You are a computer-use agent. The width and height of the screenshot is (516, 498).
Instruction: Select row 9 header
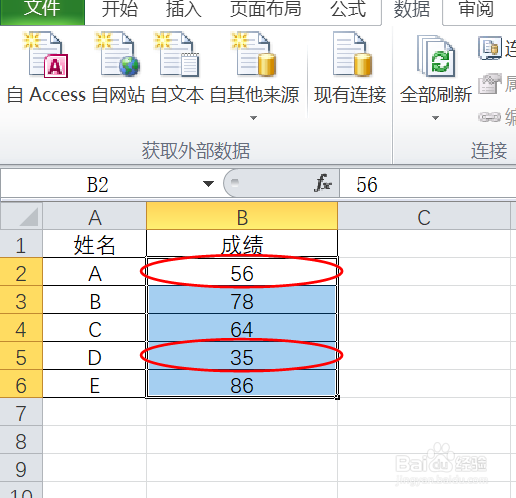[21, 469]
